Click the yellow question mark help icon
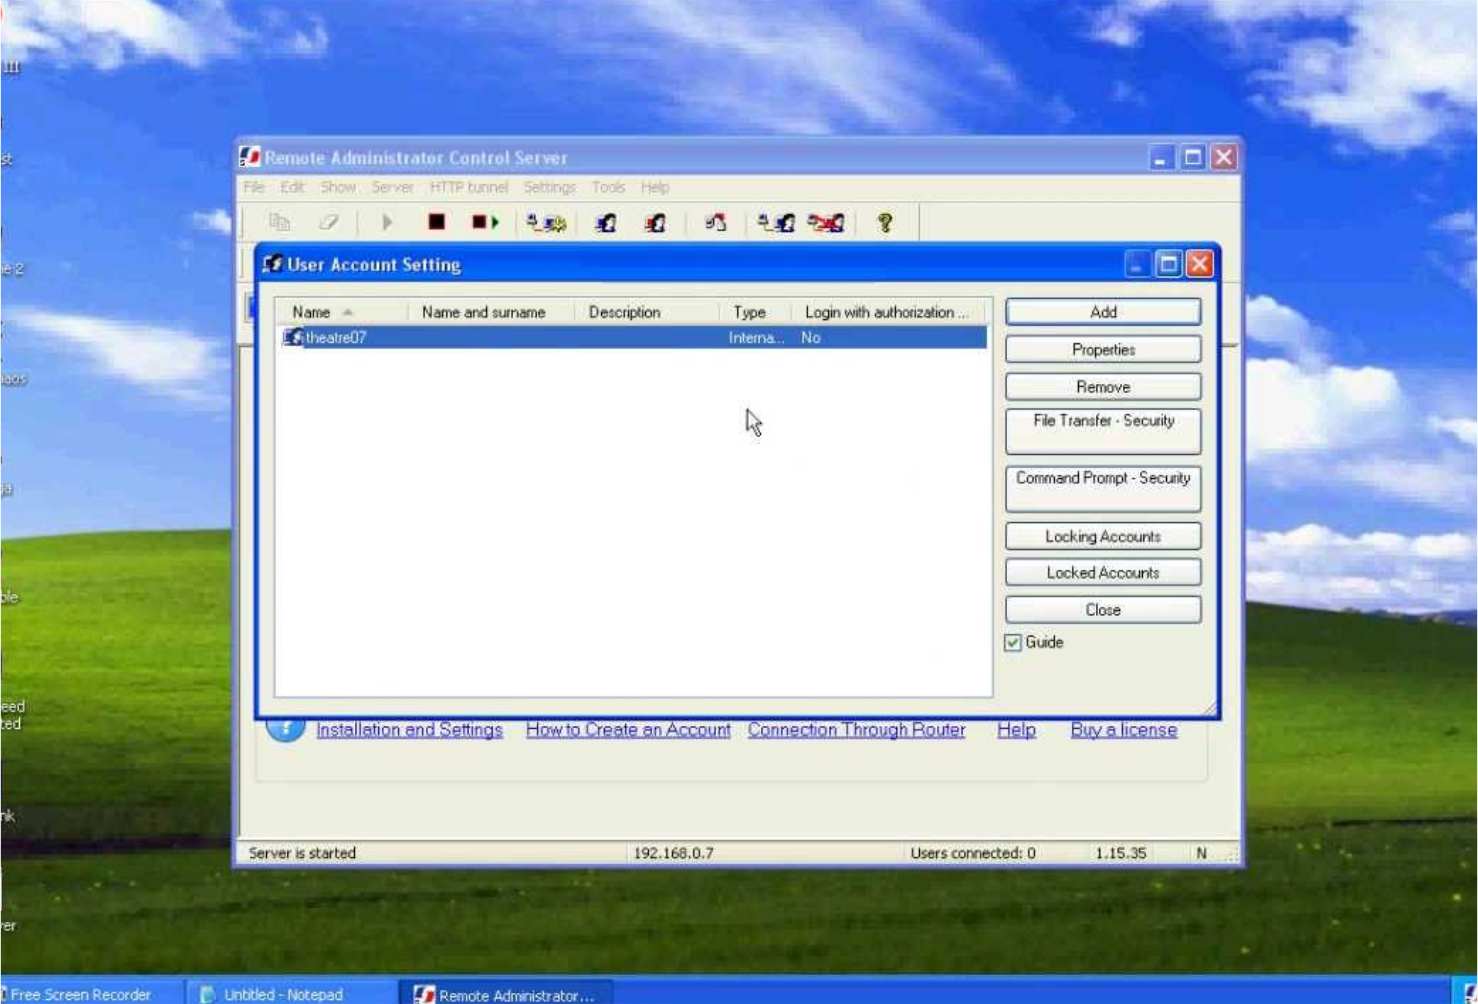The height and width of the screenshot is (1004, 1478). 885,223
